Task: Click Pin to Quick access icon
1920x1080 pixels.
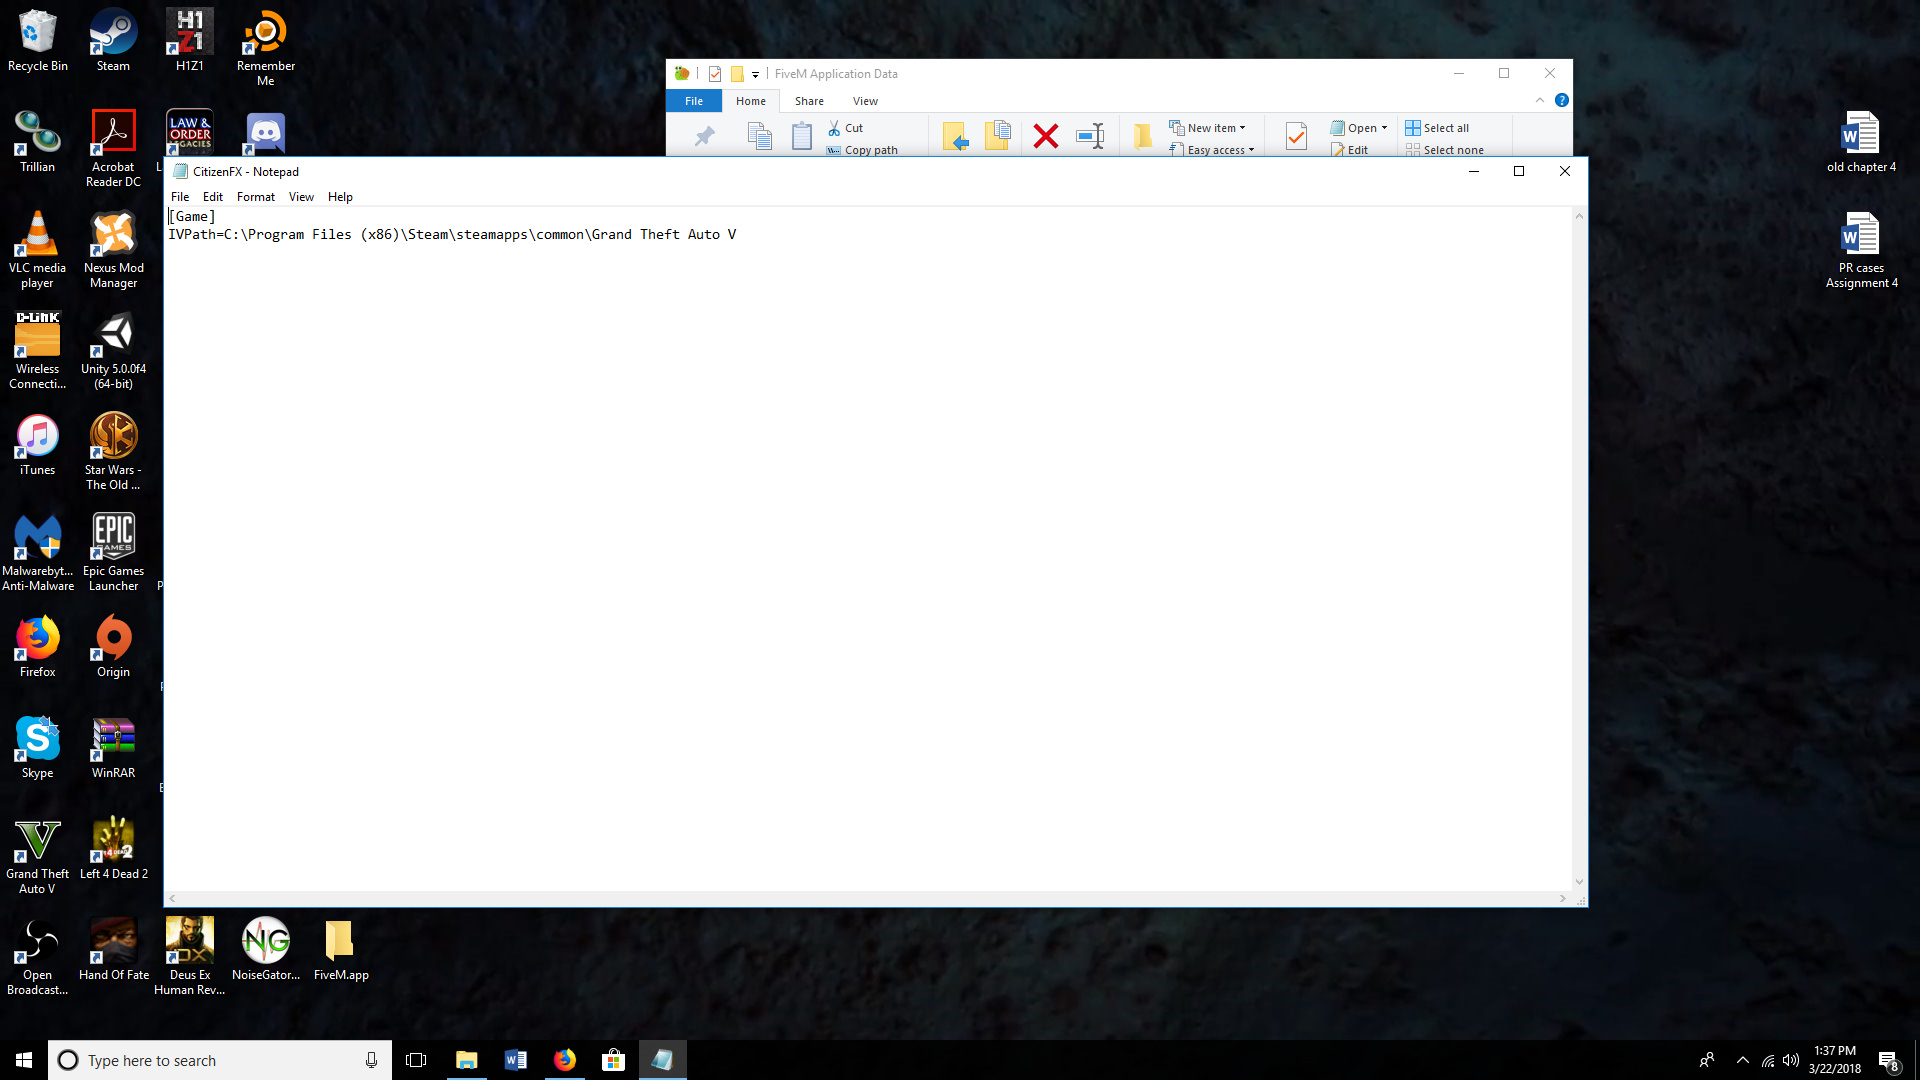Action: [x=705, y=136]
